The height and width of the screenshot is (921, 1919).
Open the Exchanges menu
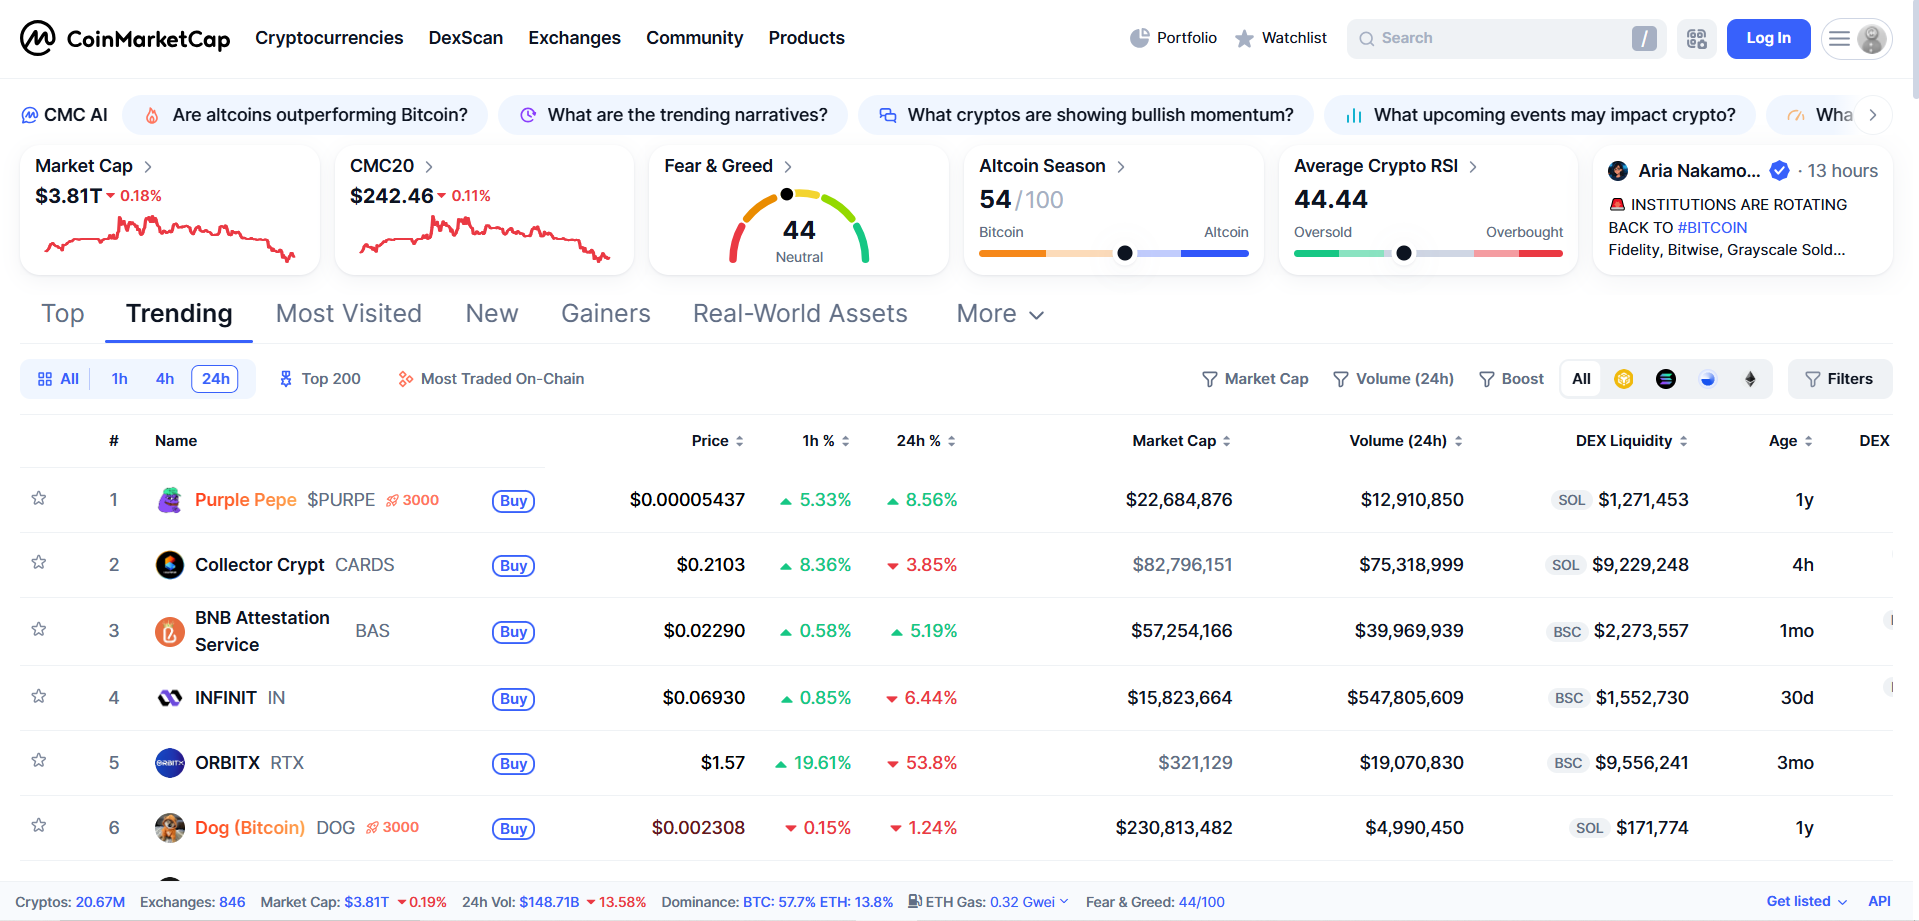(x=574, y=38)
